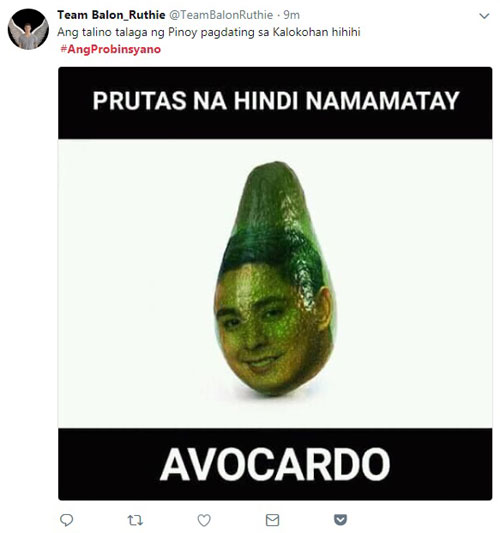
Task: Expand the tweet options chevron menu
Action: (484, 16)
